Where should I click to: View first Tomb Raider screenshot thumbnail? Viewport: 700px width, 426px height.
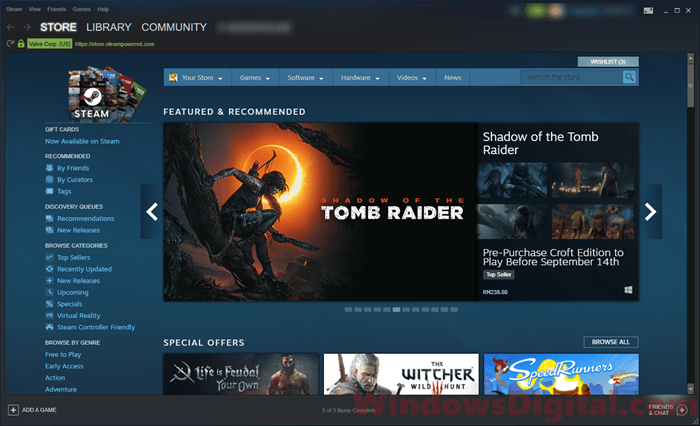(512, 180)
